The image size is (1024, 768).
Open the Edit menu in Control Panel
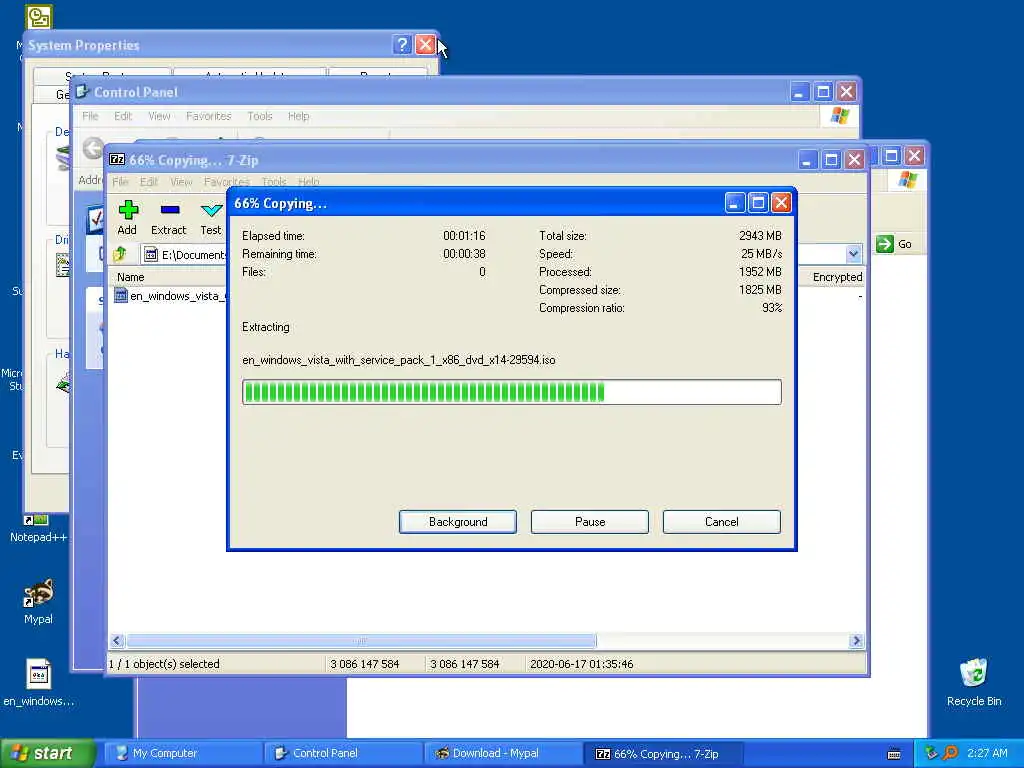click(x=123, y=116)
